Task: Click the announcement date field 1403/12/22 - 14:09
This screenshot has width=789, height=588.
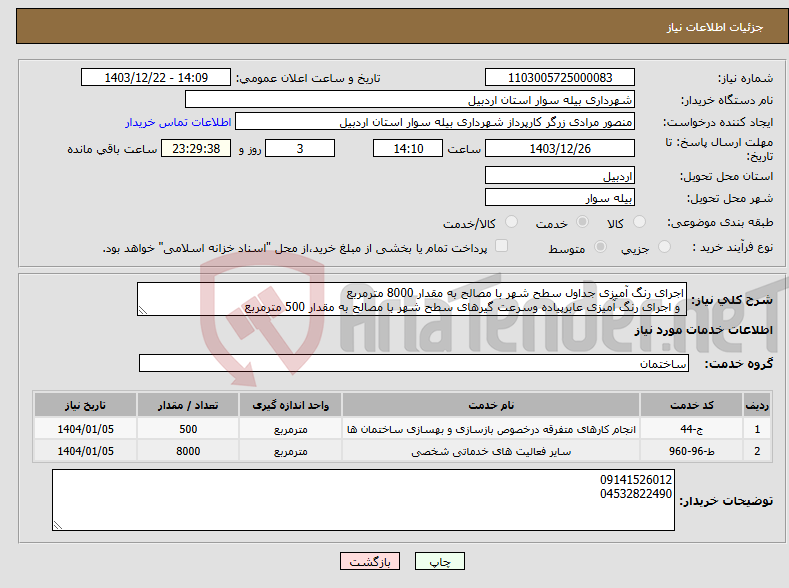Action: tap(155, 77)
